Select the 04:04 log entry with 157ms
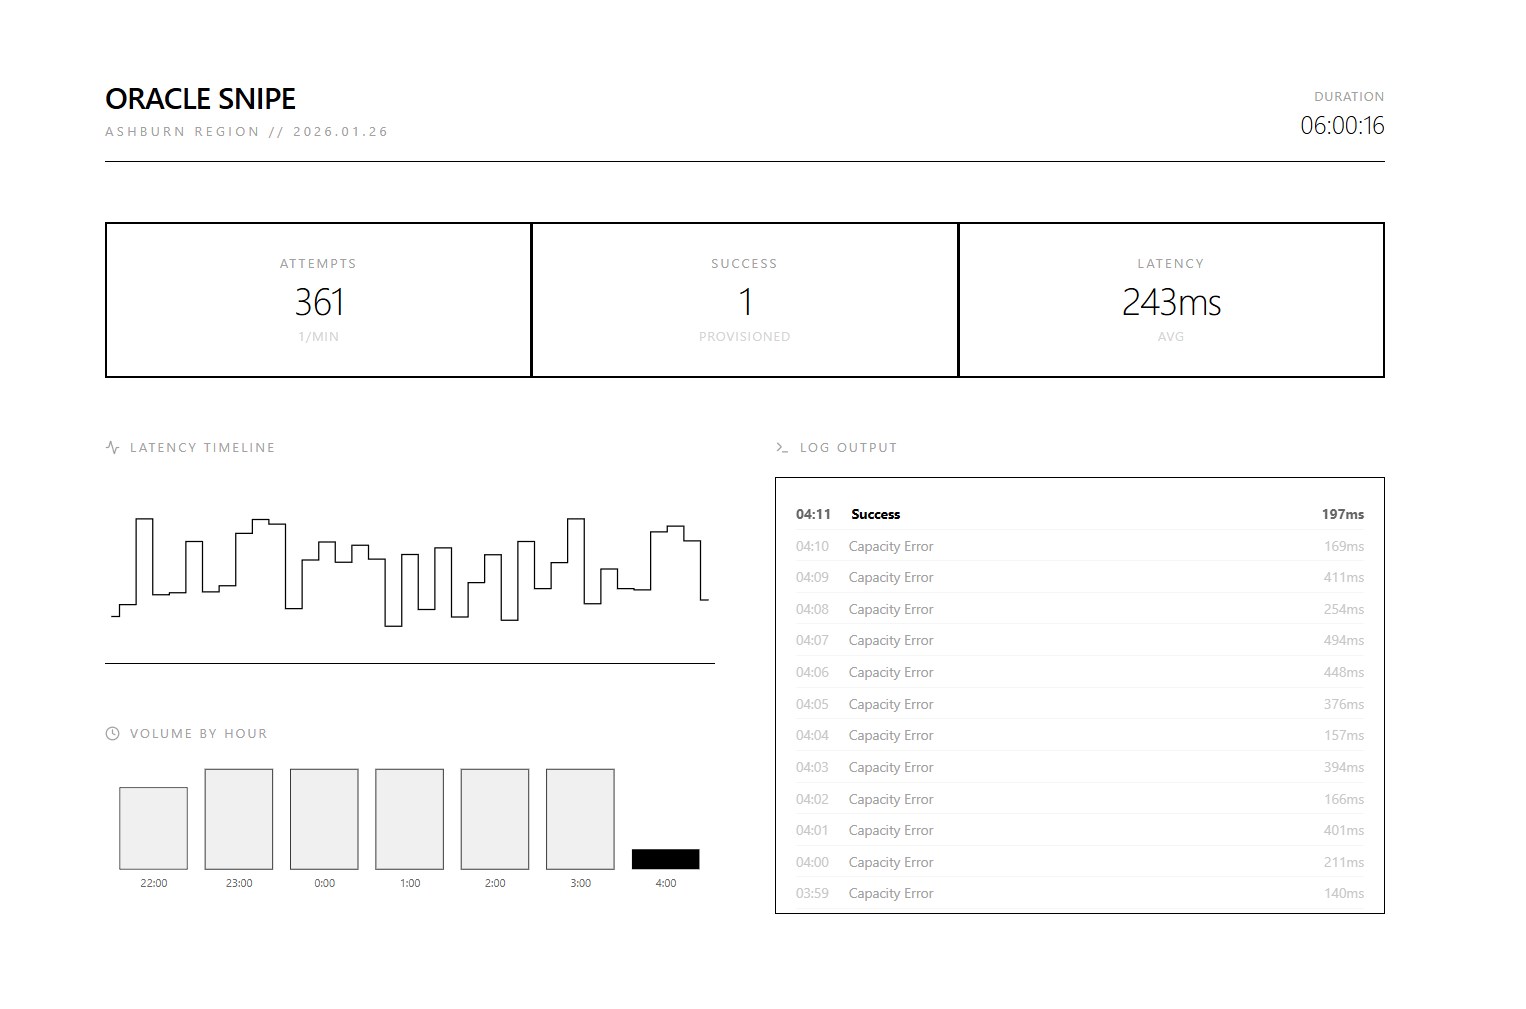The width and height of the screenshot is (1526, 1009). point(1079,736)
